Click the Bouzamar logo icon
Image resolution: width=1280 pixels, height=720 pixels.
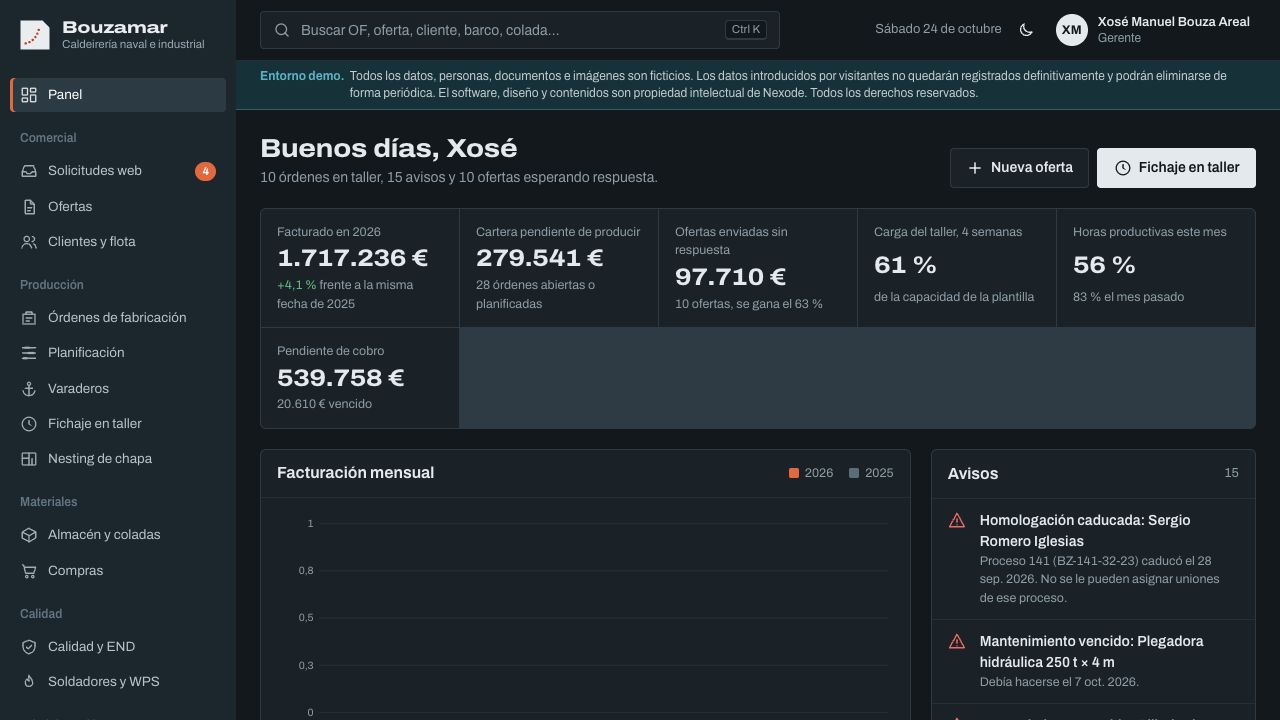[x=35, y=35]
